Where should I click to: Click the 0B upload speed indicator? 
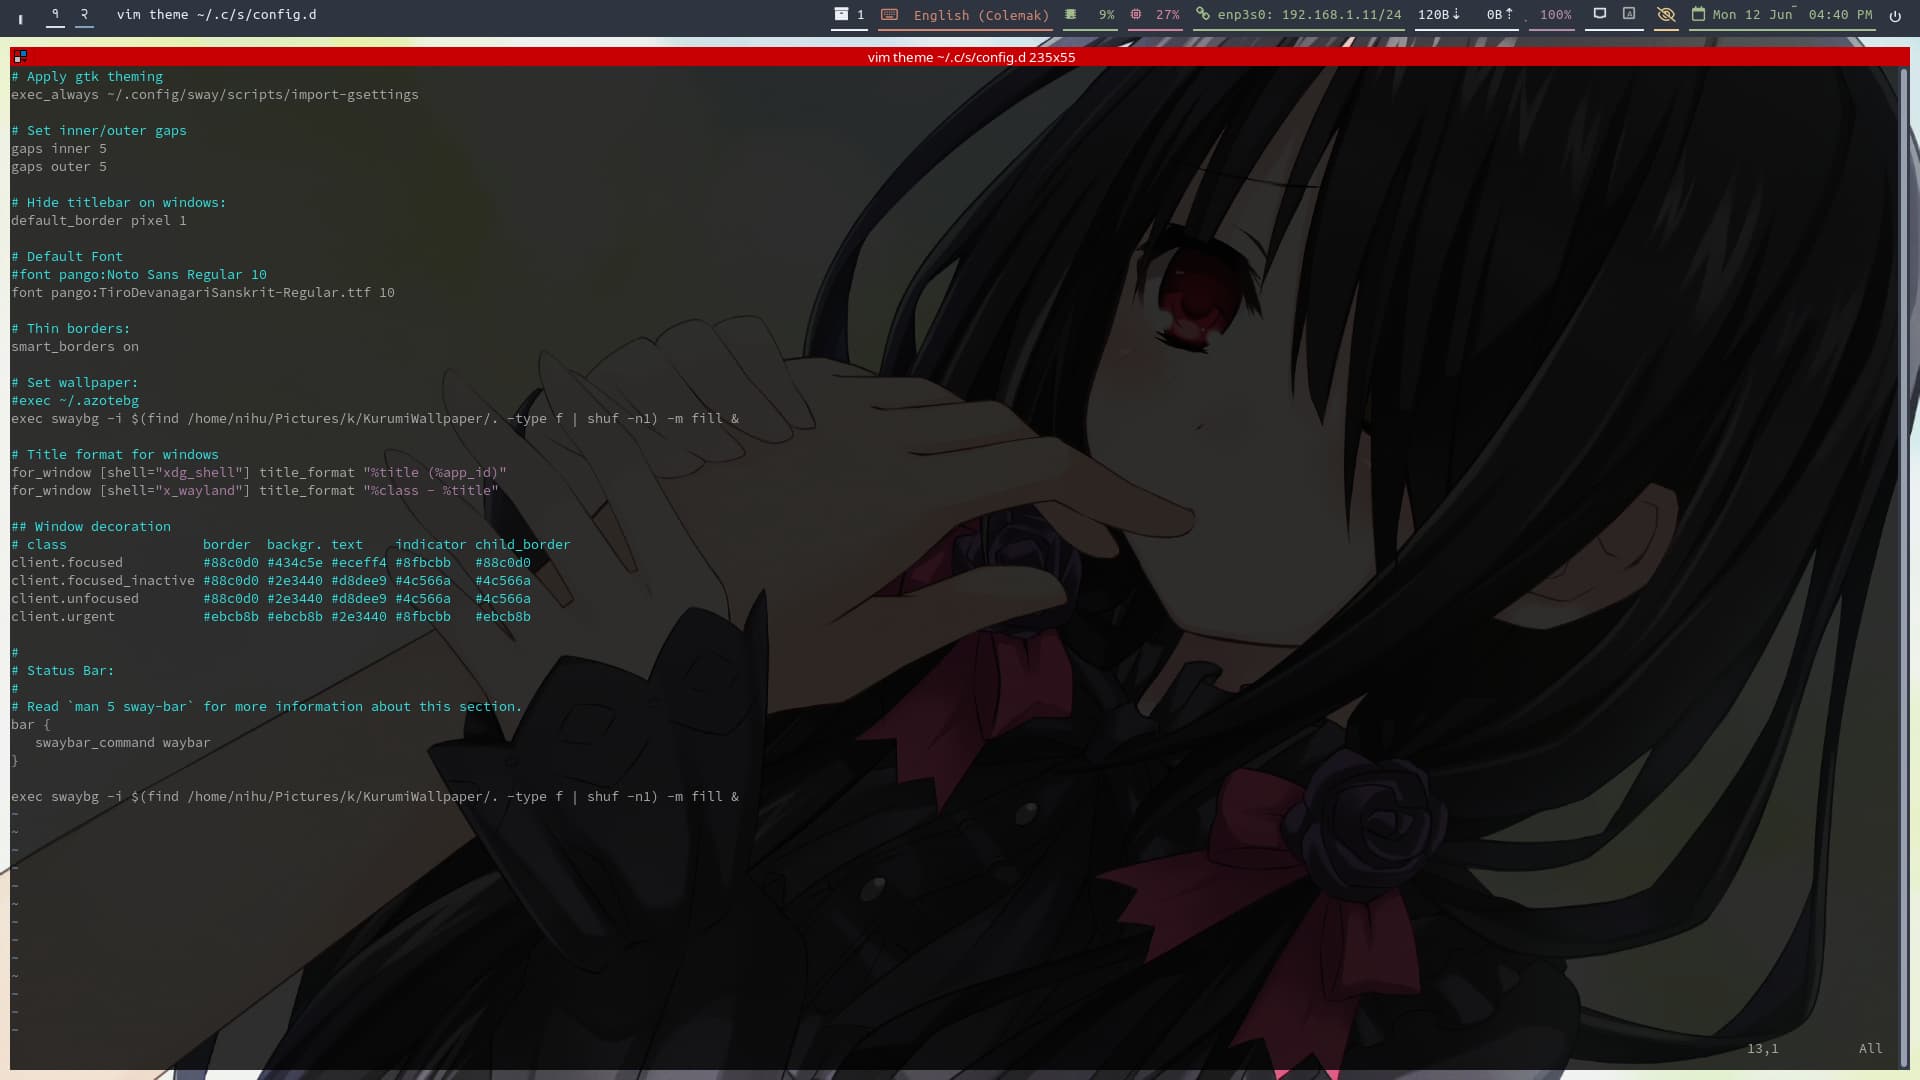tap(1499, 15)
